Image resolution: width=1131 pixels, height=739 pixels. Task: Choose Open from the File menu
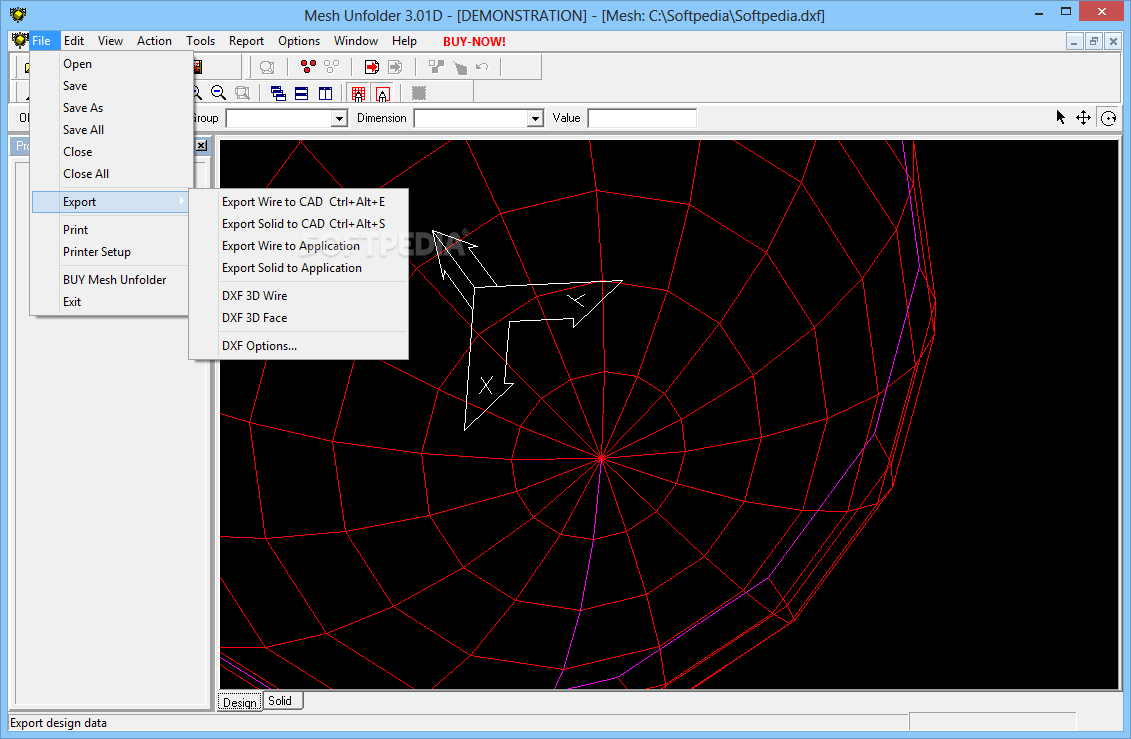[x=112, y=63]
